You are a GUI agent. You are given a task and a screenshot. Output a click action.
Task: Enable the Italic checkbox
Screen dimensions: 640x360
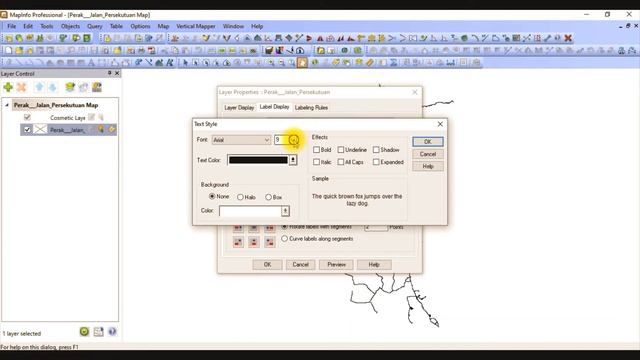[x=316, y=162]
